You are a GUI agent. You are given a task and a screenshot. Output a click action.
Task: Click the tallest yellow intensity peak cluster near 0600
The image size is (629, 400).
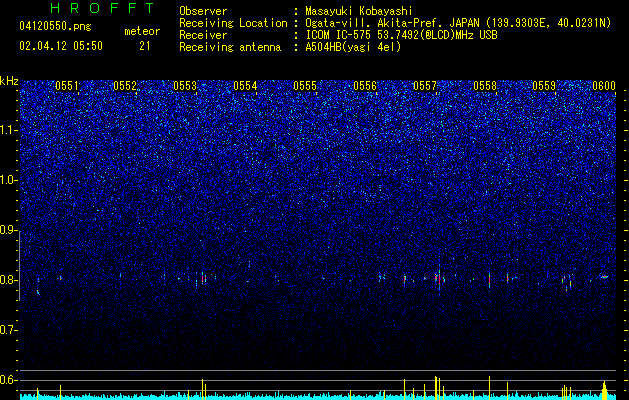pos(604,389)
